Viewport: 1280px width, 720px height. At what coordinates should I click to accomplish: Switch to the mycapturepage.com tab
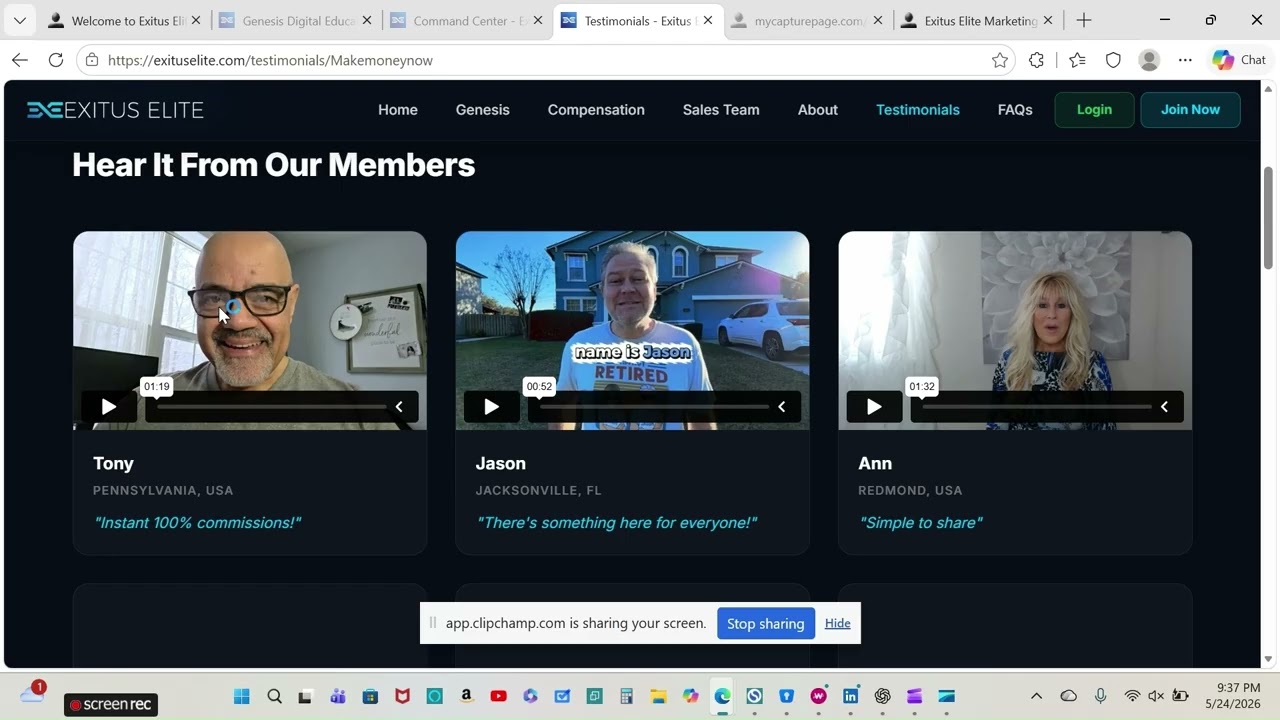click(809, 20)
